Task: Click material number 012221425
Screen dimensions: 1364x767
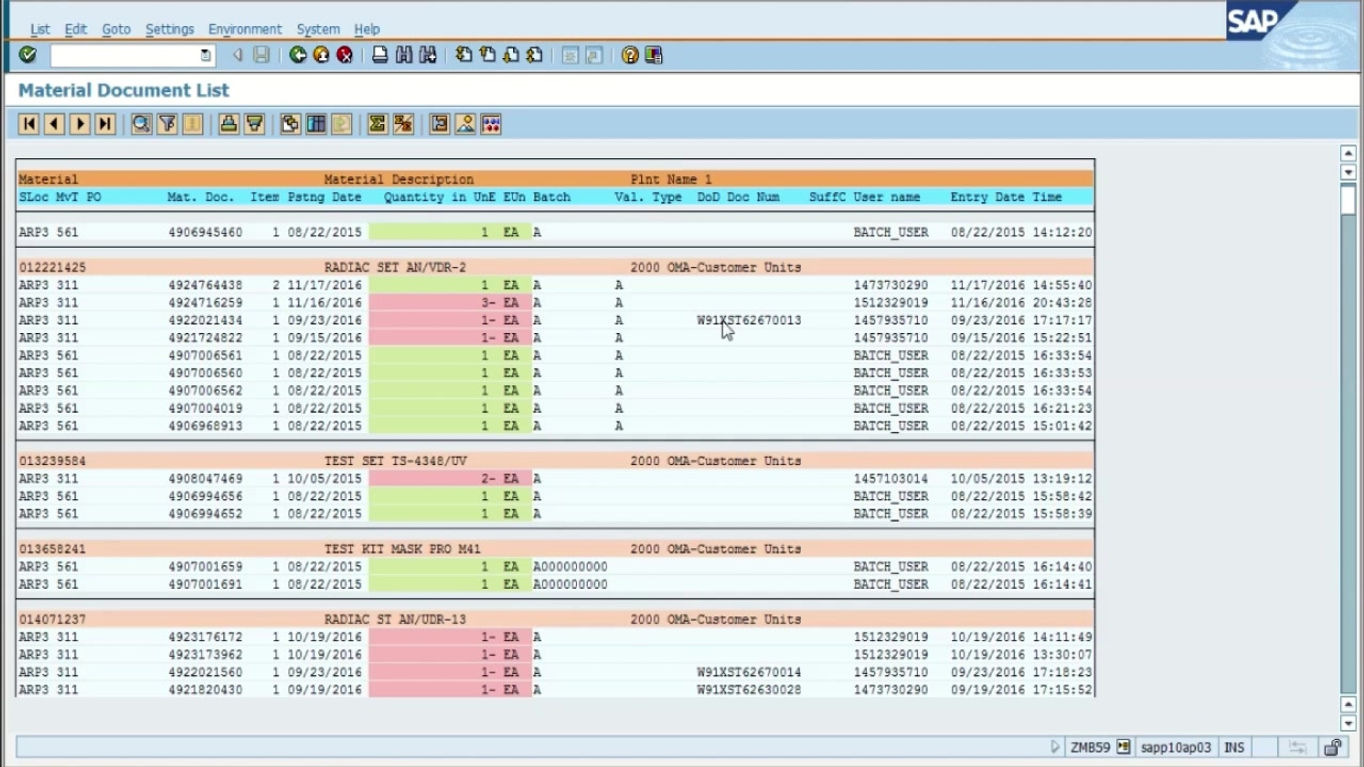Action: (52, 267)
